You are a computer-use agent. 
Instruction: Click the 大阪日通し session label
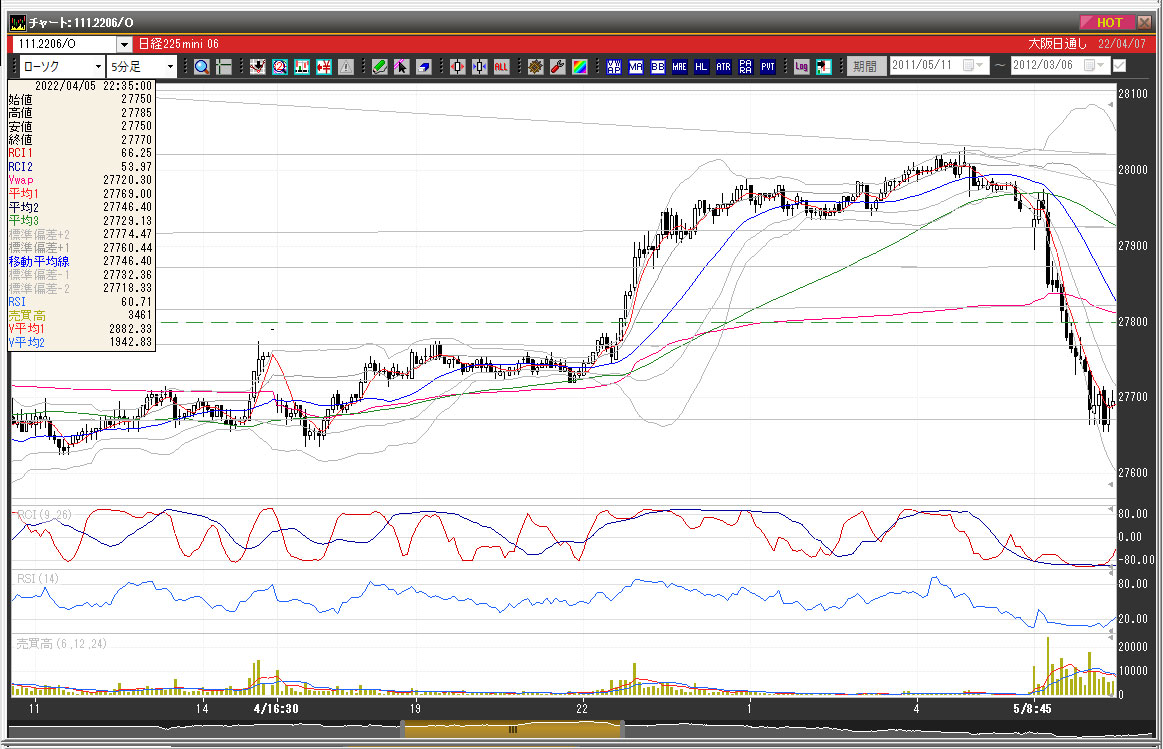(1057, 44)
